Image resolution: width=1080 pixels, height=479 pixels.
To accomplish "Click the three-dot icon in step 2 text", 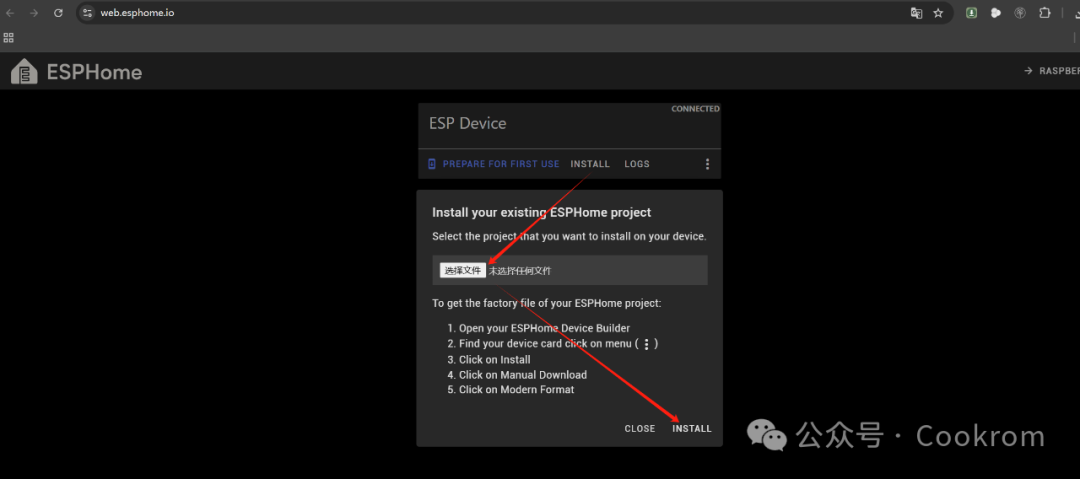I will (646, 344).
